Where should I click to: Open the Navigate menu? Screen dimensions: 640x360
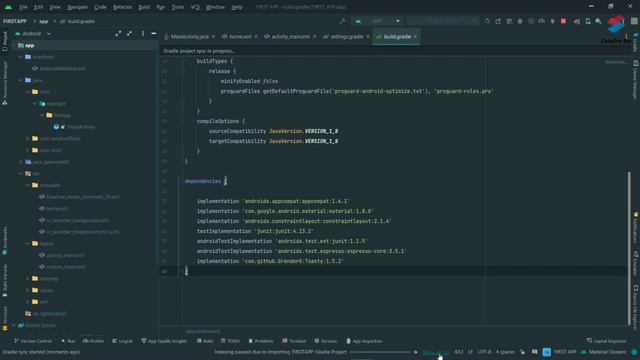[77, 7]
